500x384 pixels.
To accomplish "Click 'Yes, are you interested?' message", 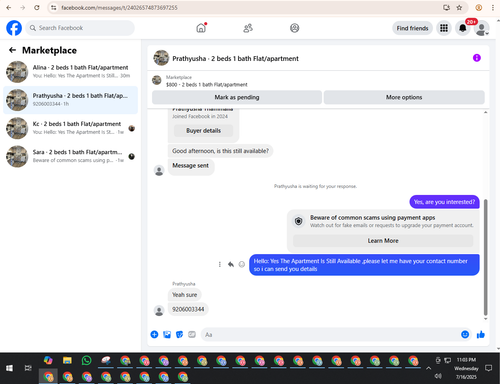I will tap(444, 202).
